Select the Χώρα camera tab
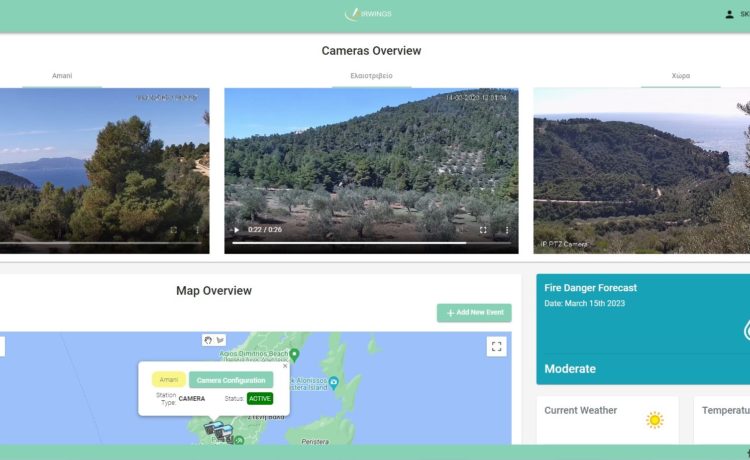750x460 pixels. 680,76
